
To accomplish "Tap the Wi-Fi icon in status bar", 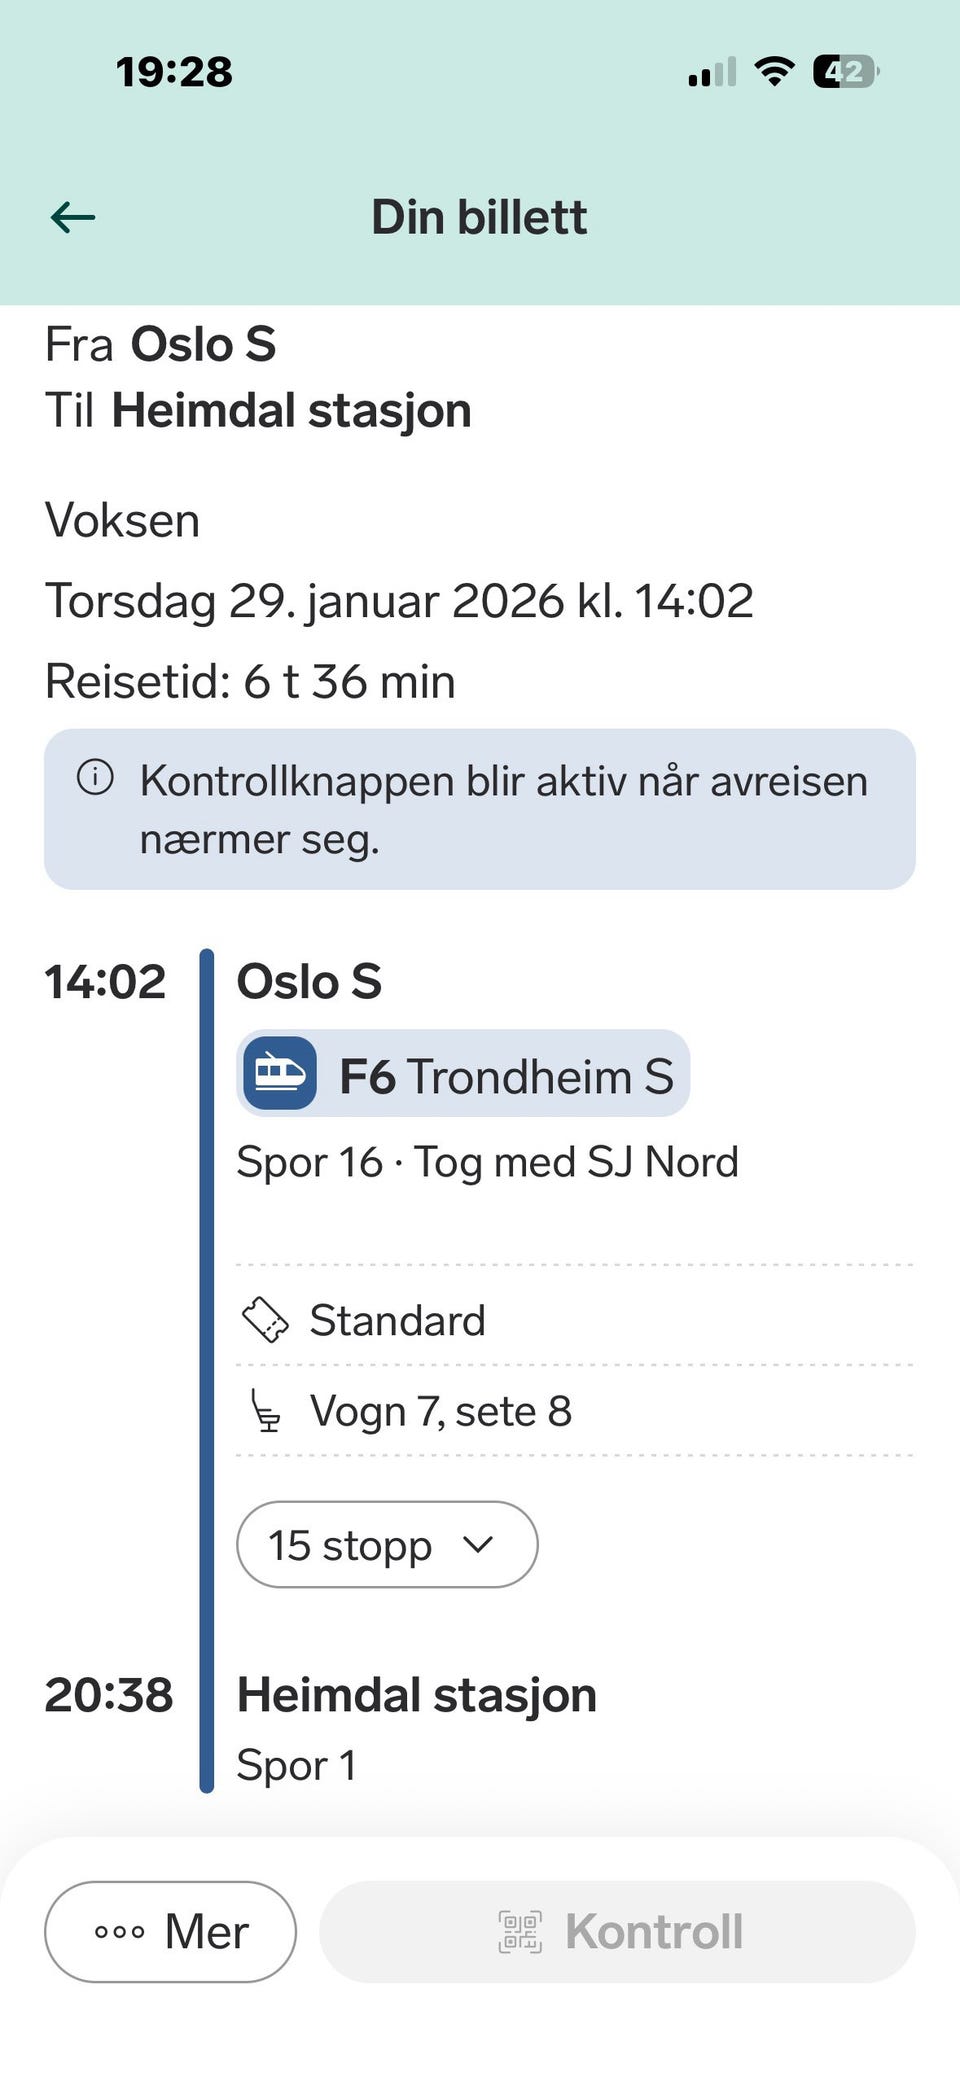I will (x=774, y=72).
